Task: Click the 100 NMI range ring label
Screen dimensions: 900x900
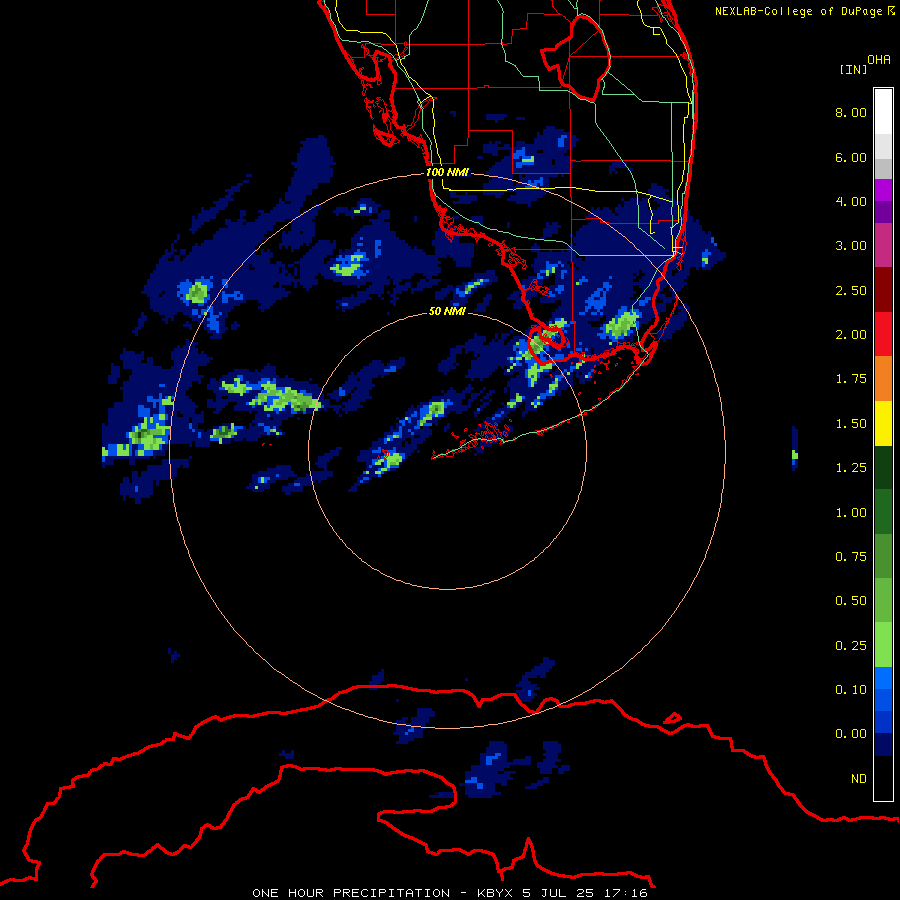Action: tap(447, 172)
